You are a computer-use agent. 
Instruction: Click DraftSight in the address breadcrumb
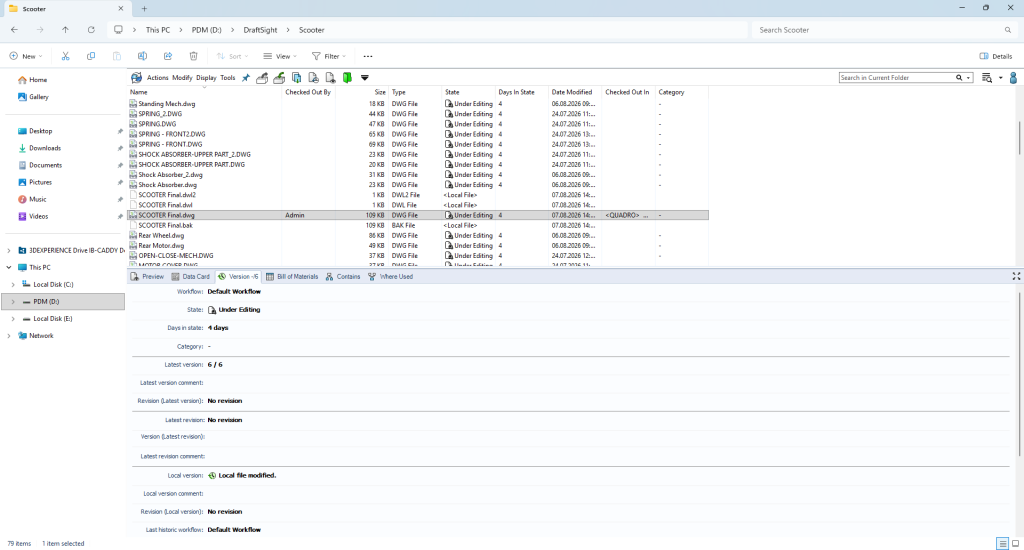[x=260, y=30]
